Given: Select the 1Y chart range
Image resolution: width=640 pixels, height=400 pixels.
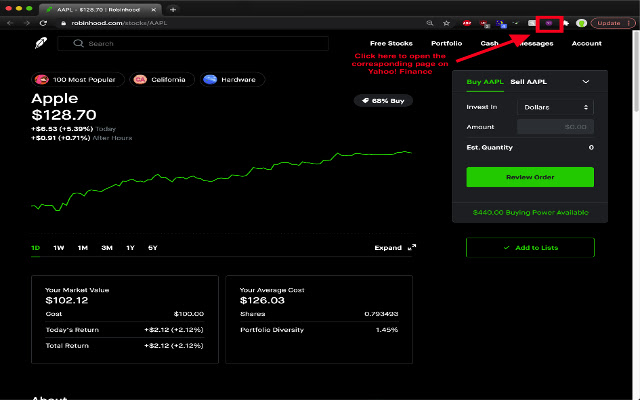Looking at the screenshot, I should pyautogui.click(x=130, y=248).
